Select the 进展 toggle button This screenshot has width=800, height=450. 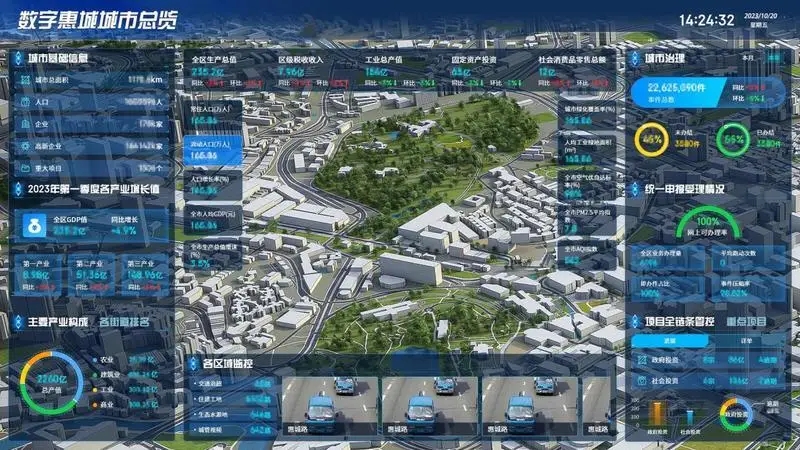pos(669,341)
